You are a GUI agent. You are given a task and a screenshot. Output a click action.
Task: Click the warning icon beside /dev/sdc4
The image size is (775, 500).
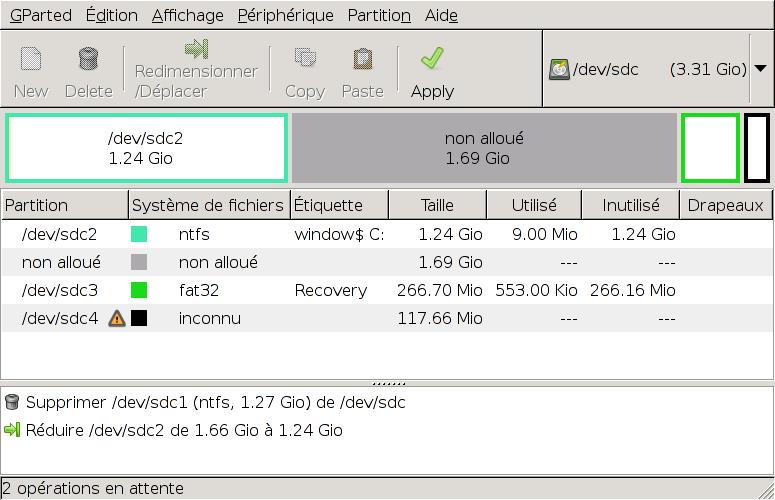coord(117,319)
